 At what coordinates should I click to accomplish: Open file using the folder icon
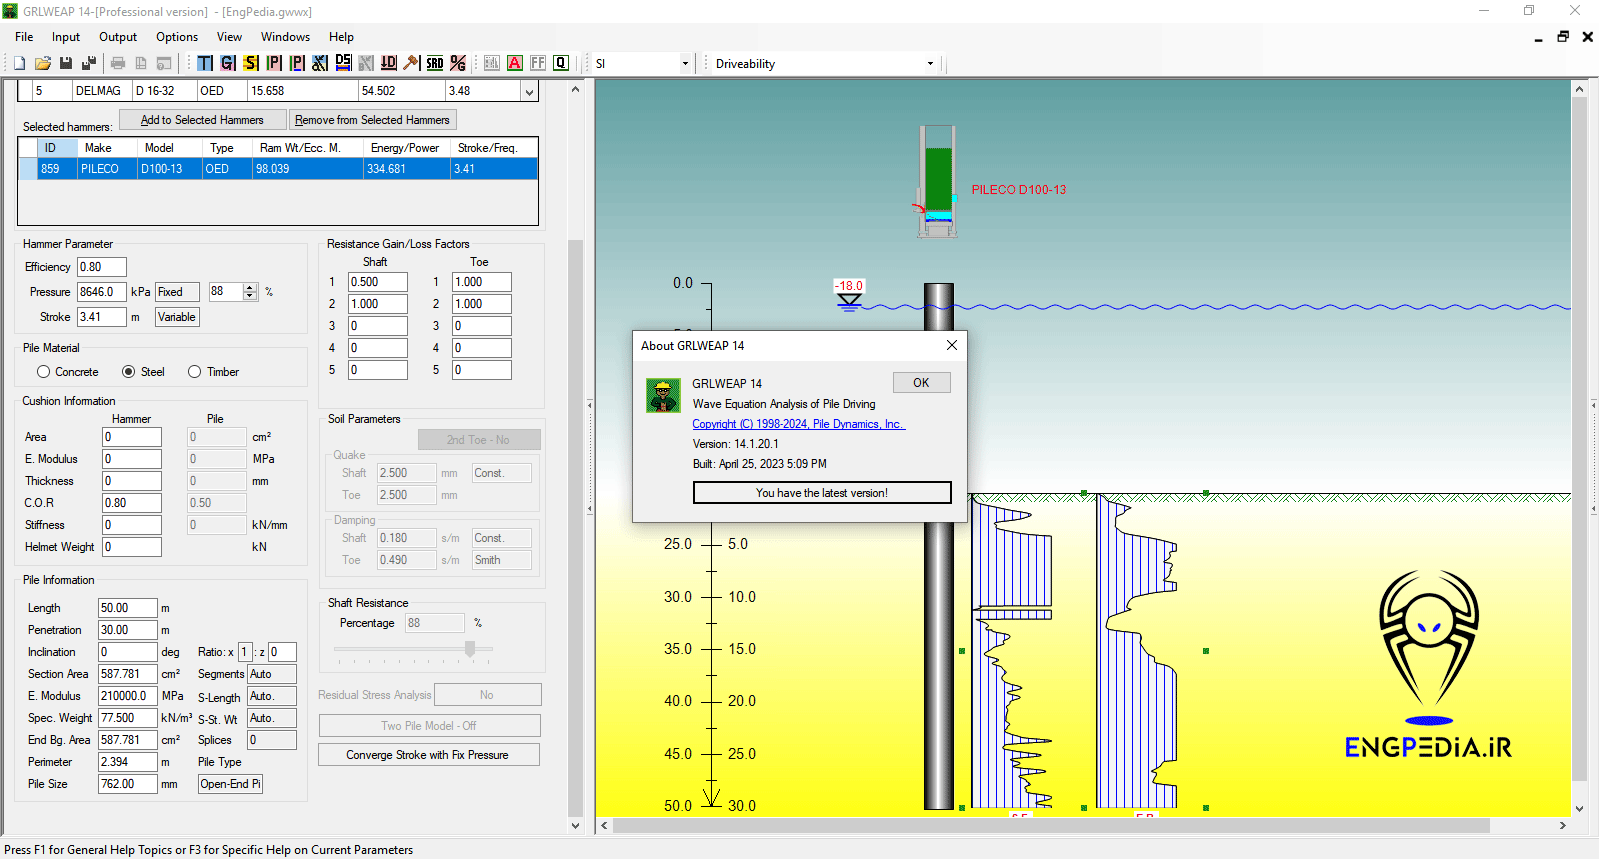tap(43, 63)
